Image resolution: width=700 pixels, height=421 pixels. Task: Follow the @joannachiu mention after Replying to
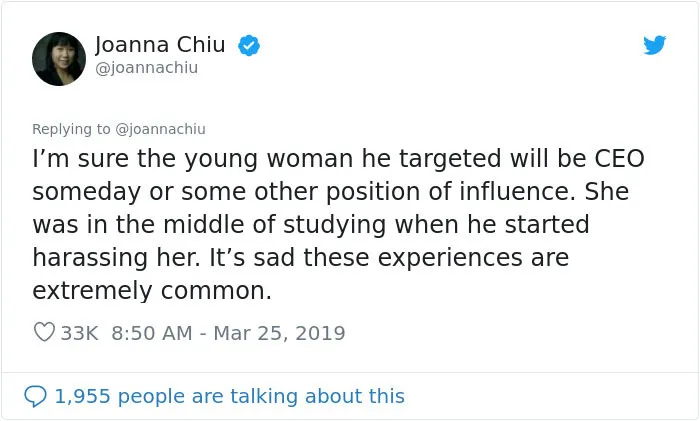[160, 129]
